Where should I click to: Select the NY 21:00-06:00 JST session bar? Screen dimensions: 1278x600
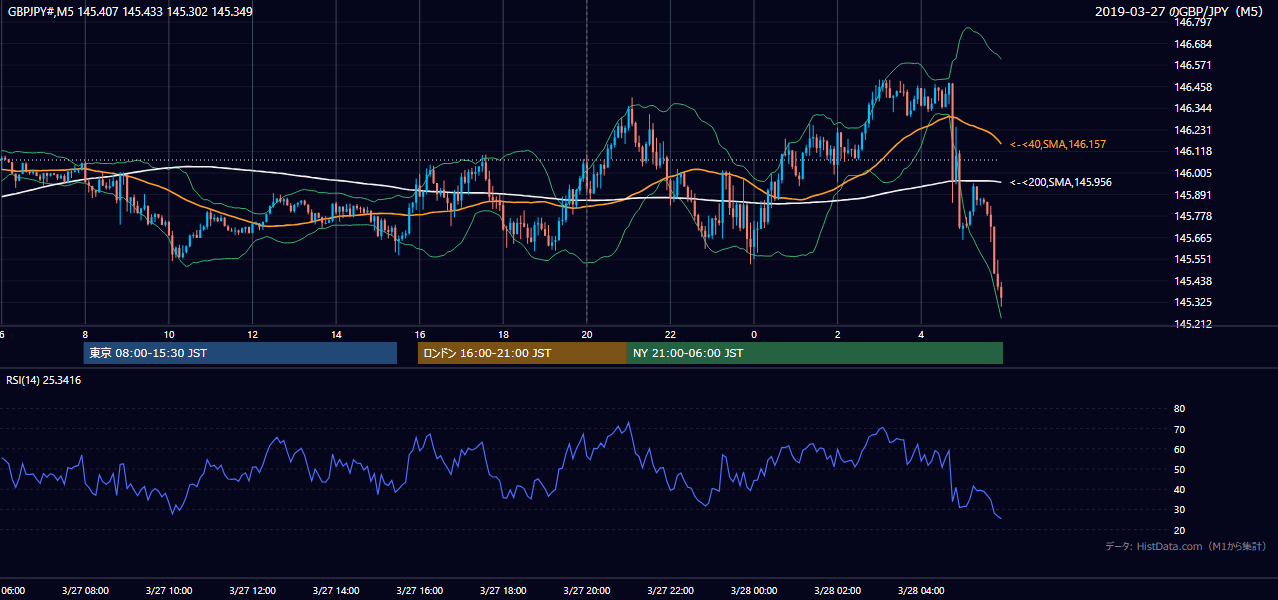point(815,353)
